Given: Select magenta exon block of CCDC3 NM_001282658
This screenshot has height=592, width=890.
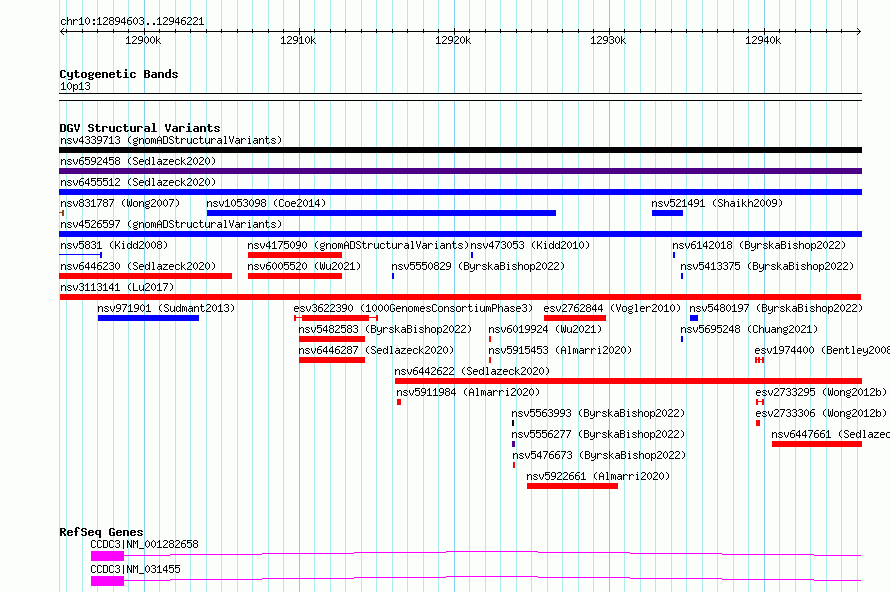Looking at the screenshot, I should point(107,556).
